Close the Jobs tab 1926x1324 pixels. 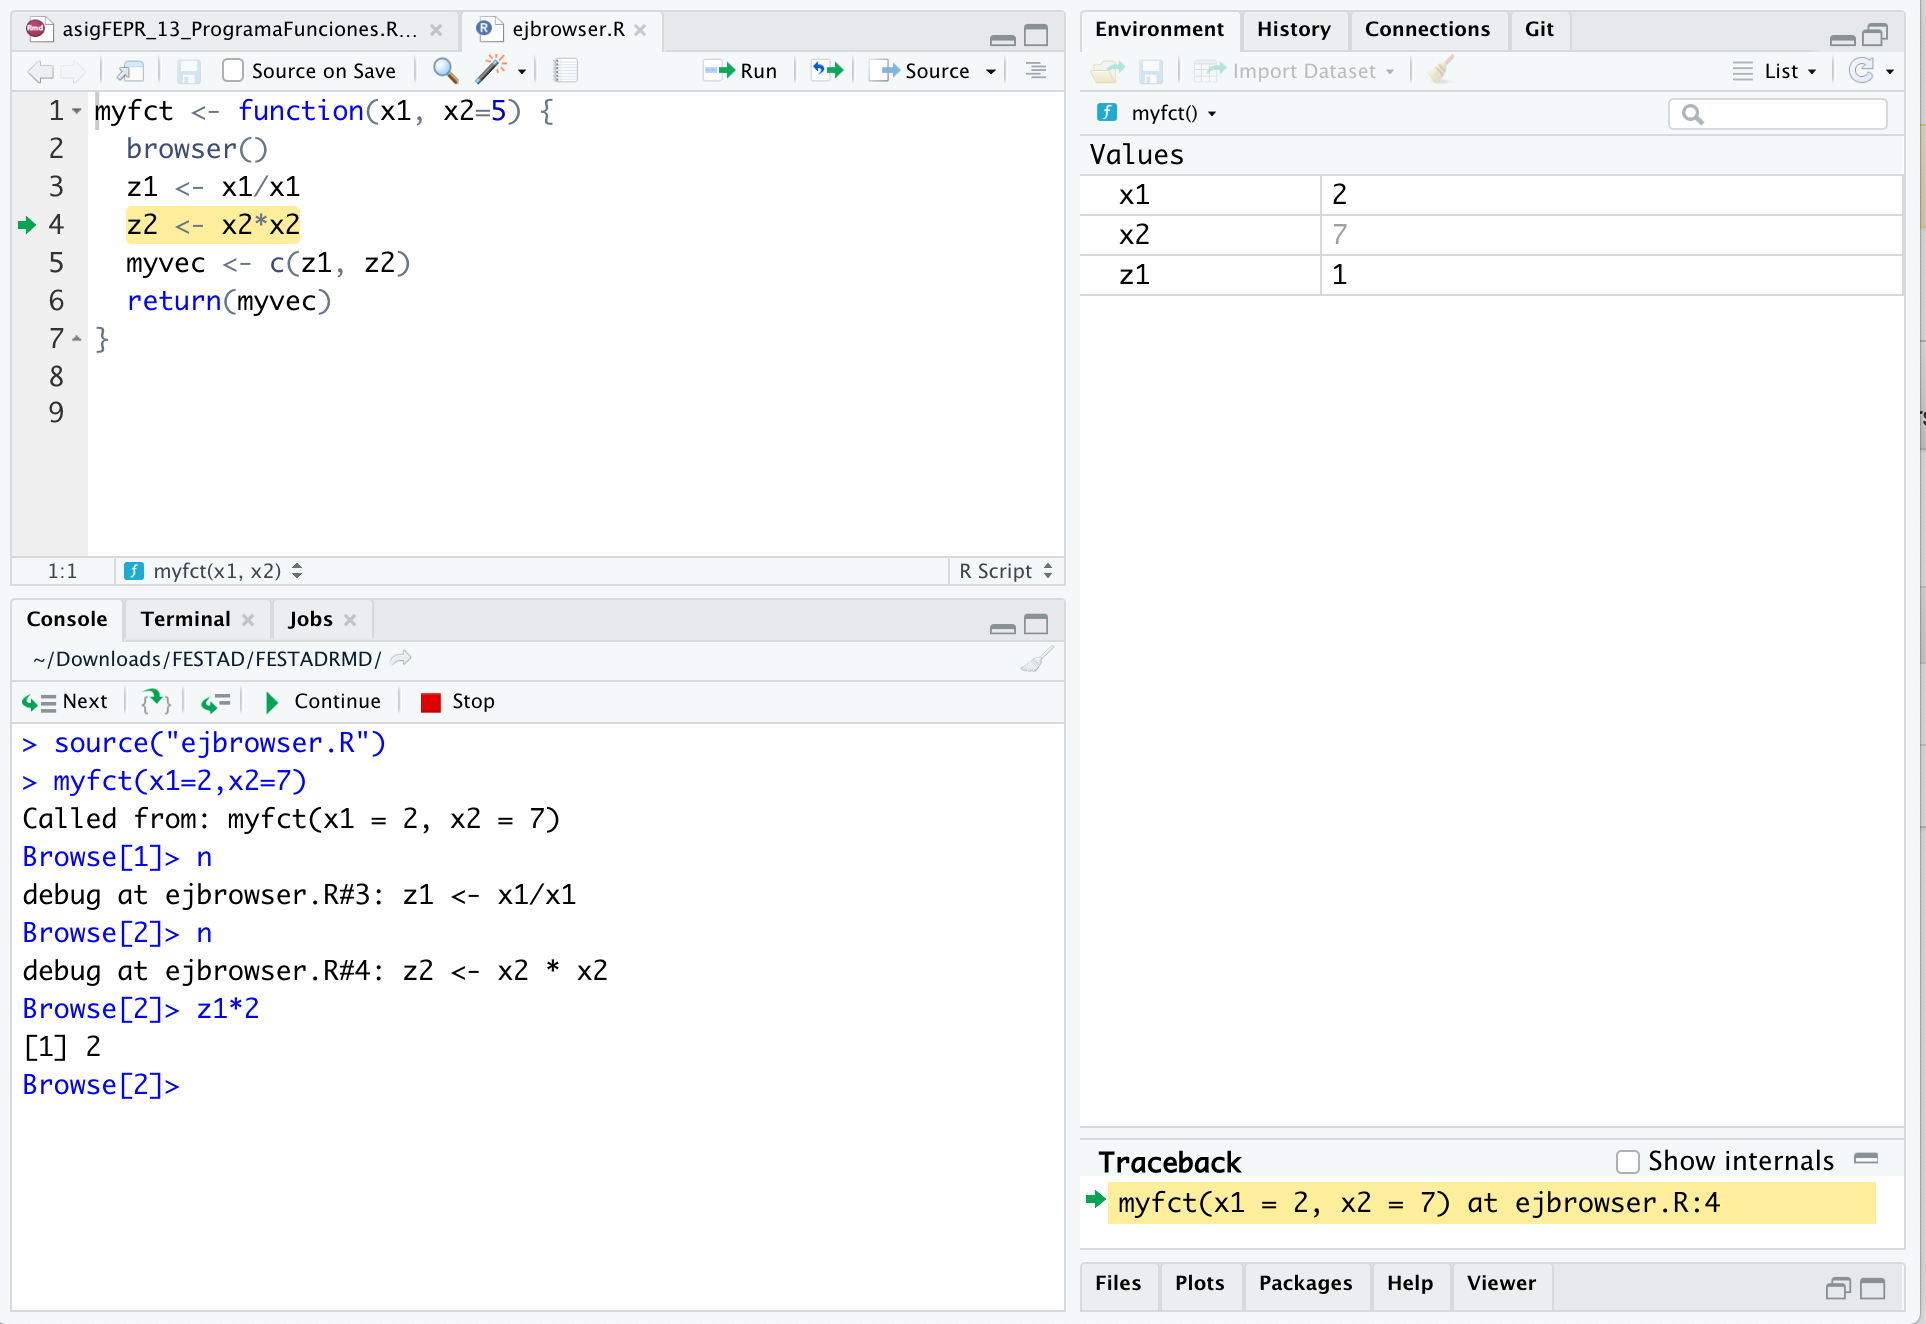click(350, 620)
